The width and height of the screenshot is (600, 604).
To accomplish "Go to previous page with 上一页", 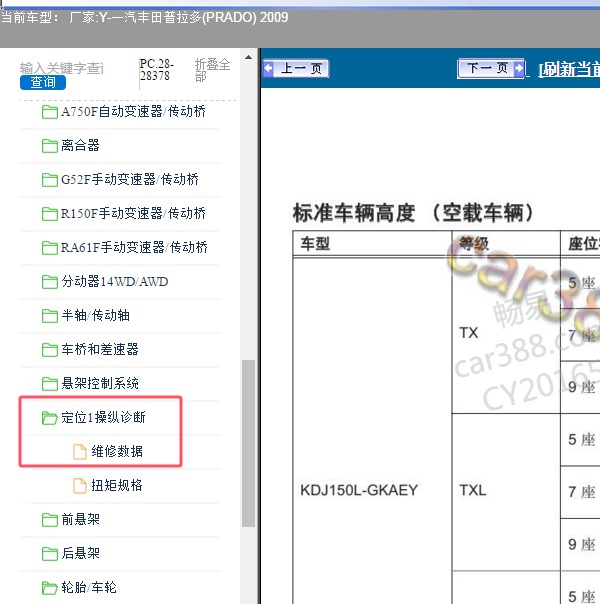I will pyautogui.click(x=296, y=69).
